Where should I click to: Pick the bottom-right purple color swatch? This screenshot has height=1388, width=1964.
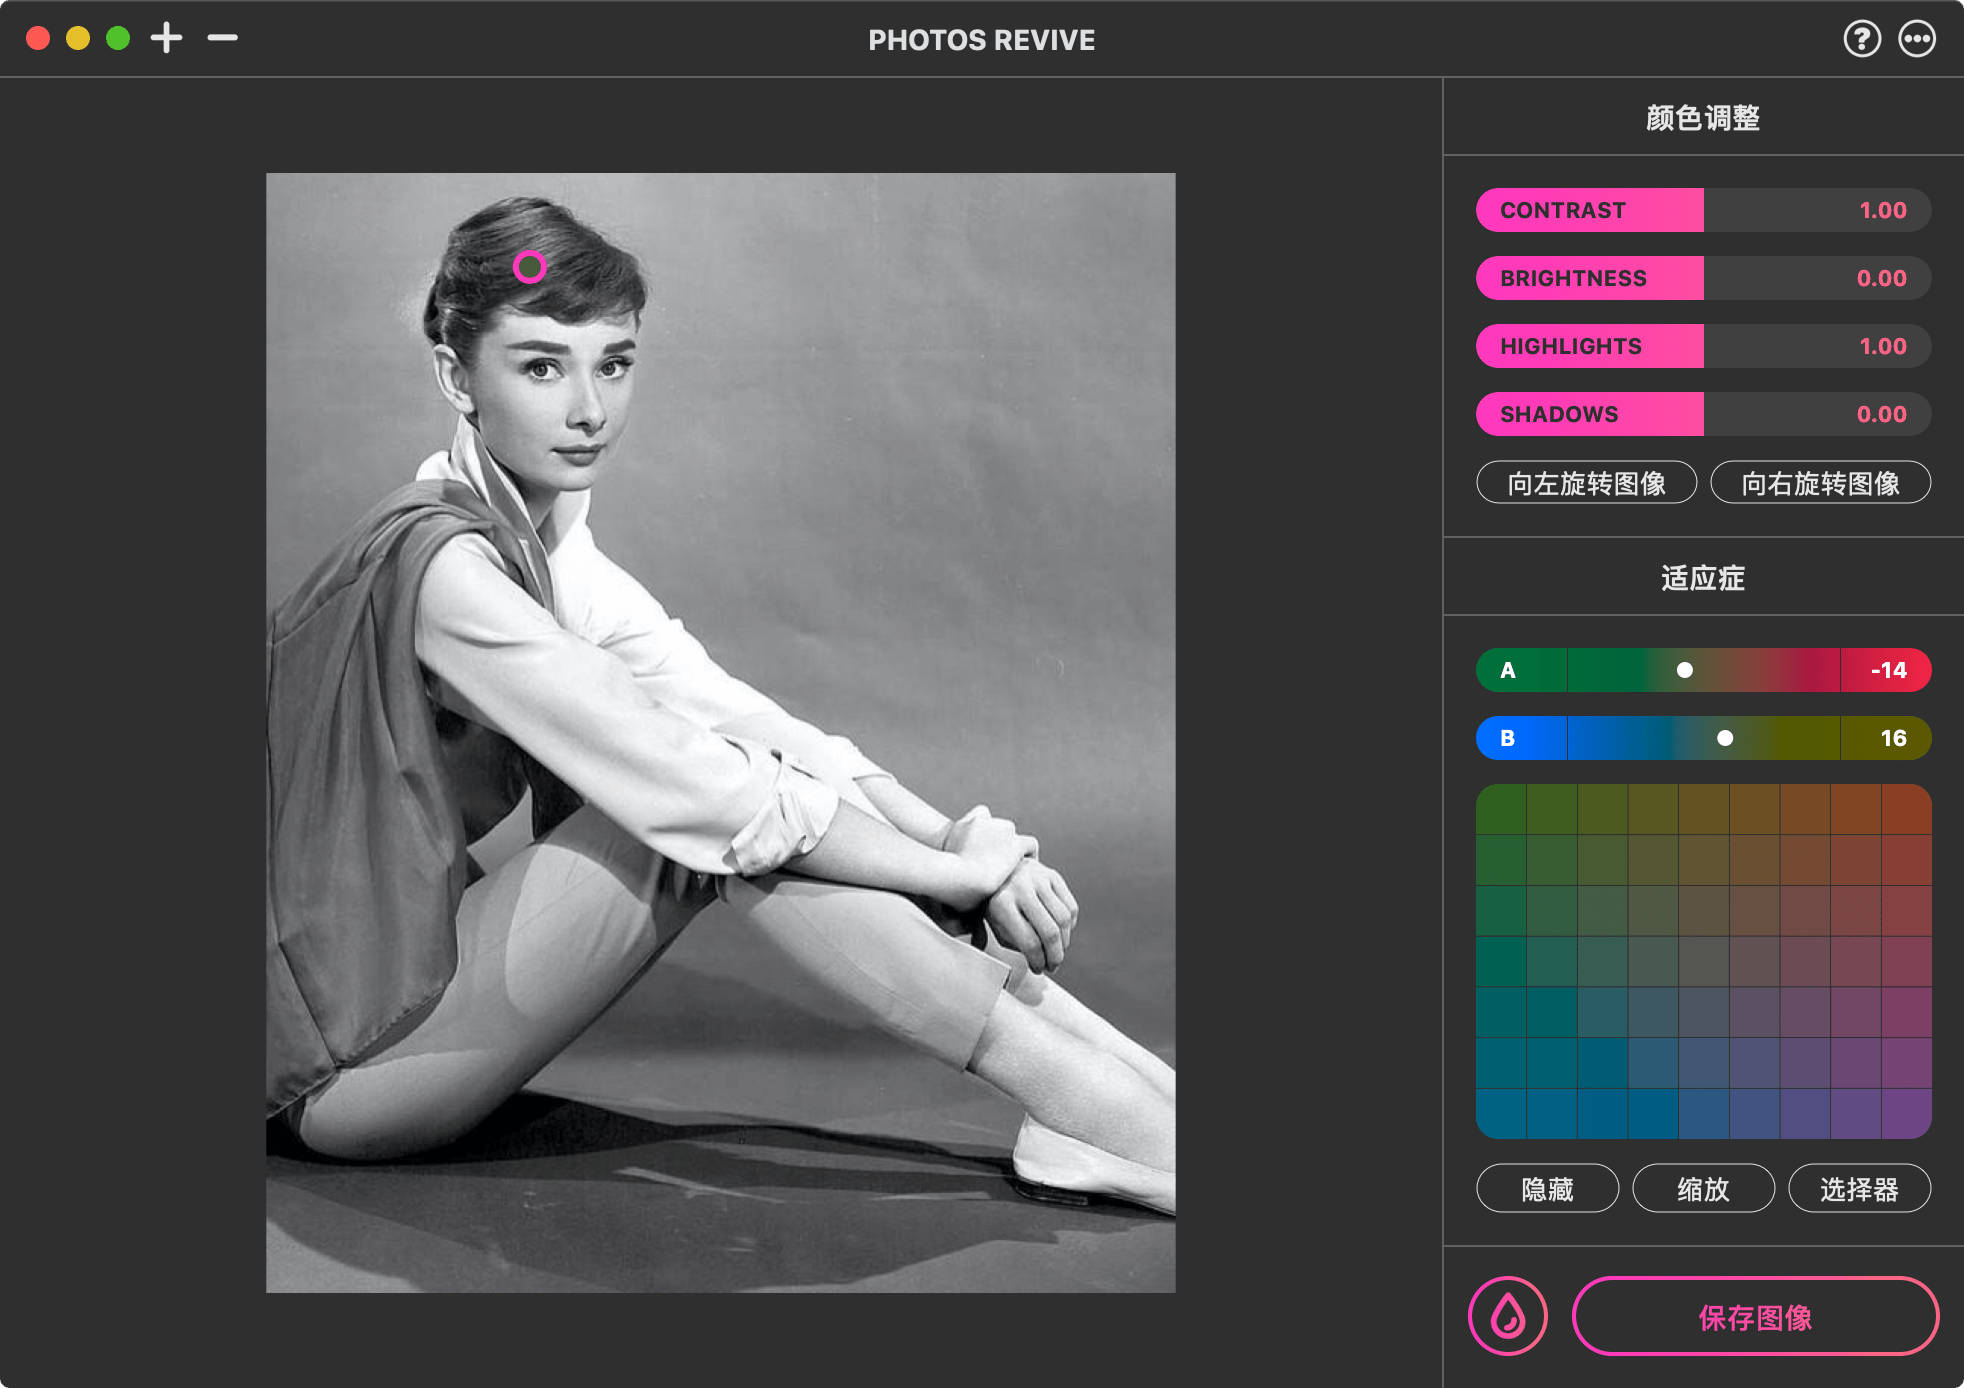pos(1906,1114)
